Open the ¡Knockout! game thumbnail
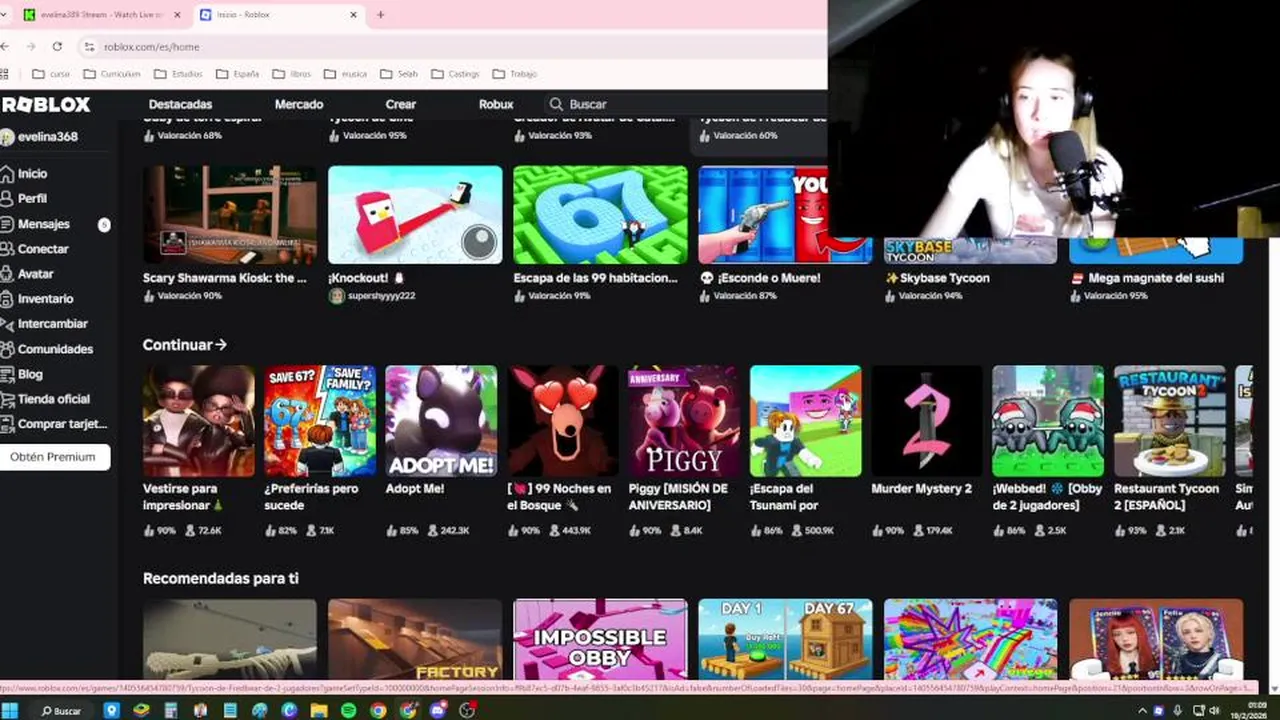This screenshot has width=1280, height=720. click(415, 215)
